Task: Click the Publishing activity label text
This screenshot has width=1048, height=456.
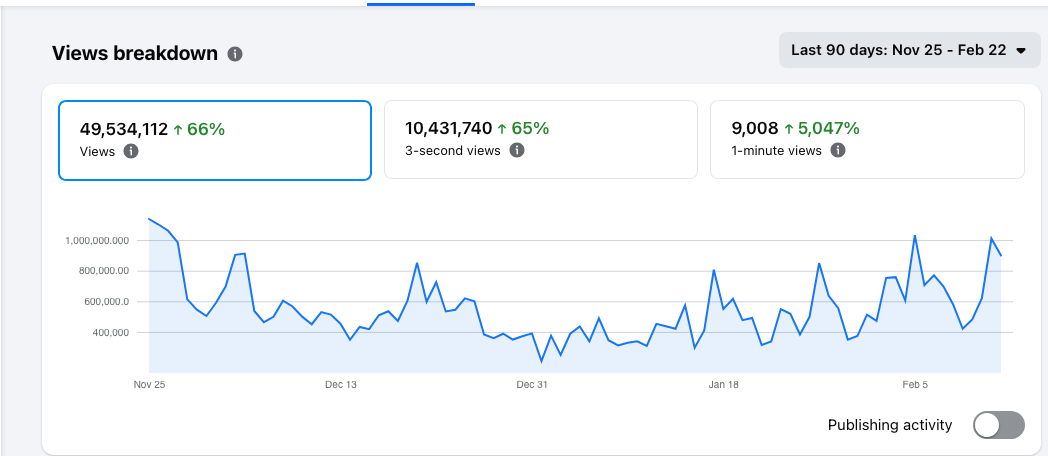Action: [x=890, y=425]
